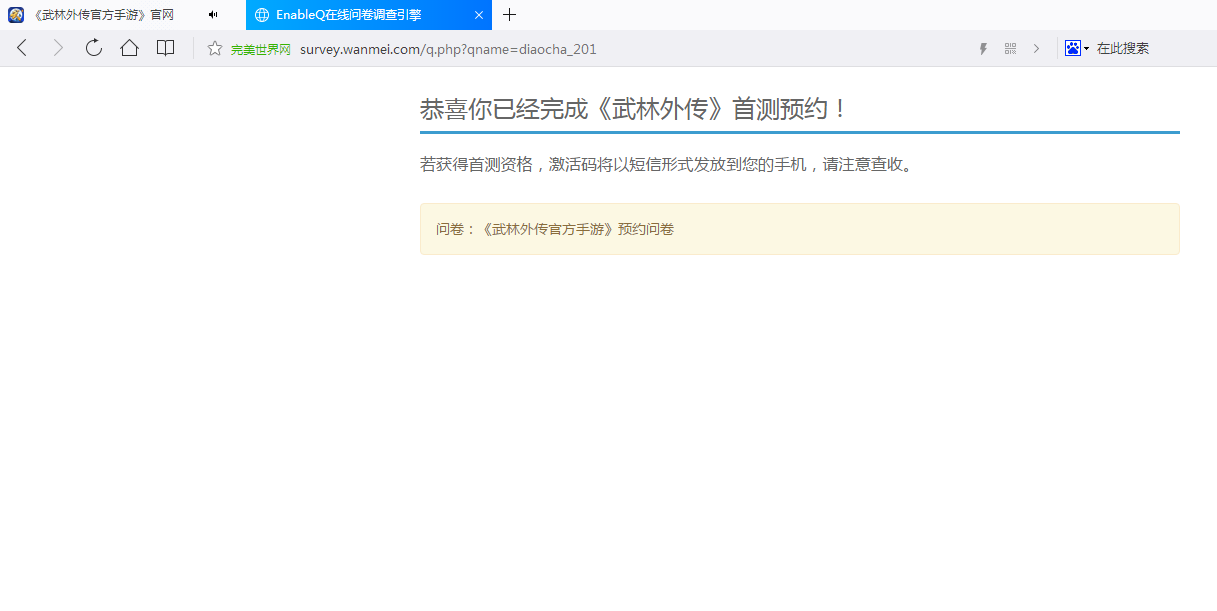Click the 完美世界网 site identity label
1217x611 pixels.
coord(260,49)
